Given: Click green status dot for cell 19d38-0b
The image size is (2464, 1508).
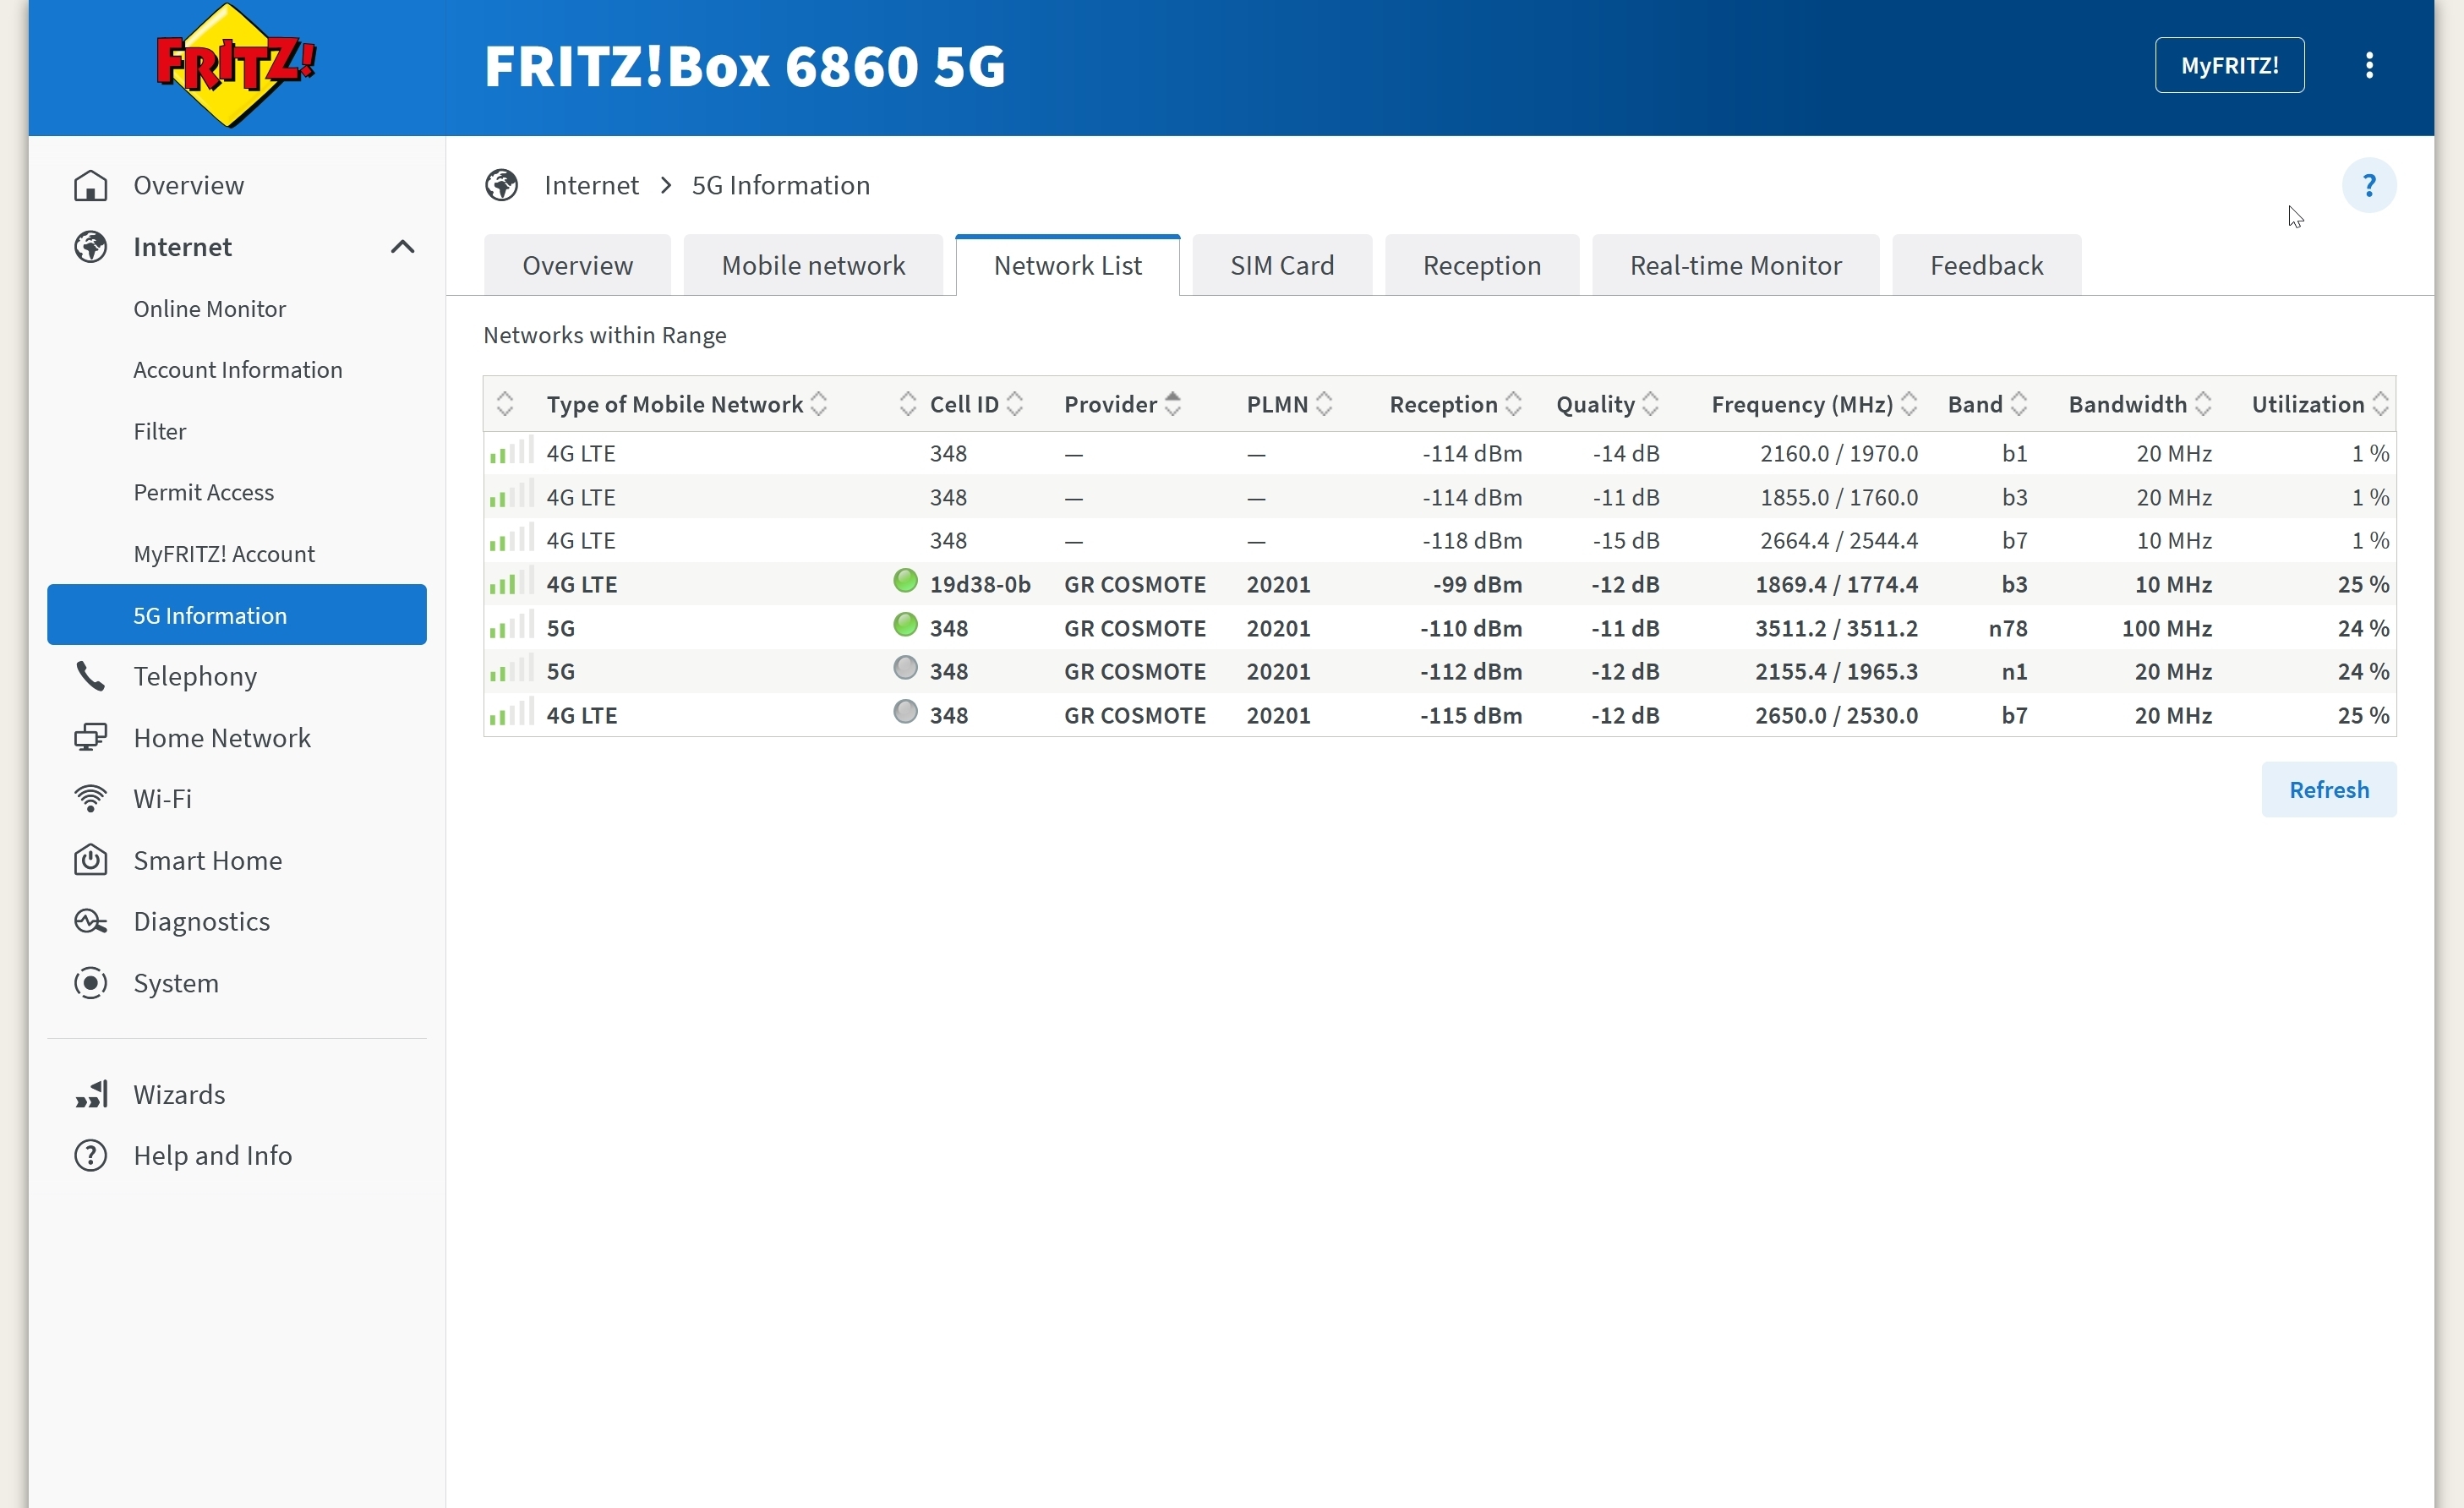Looking at the screenshot, I should [905, 581].
